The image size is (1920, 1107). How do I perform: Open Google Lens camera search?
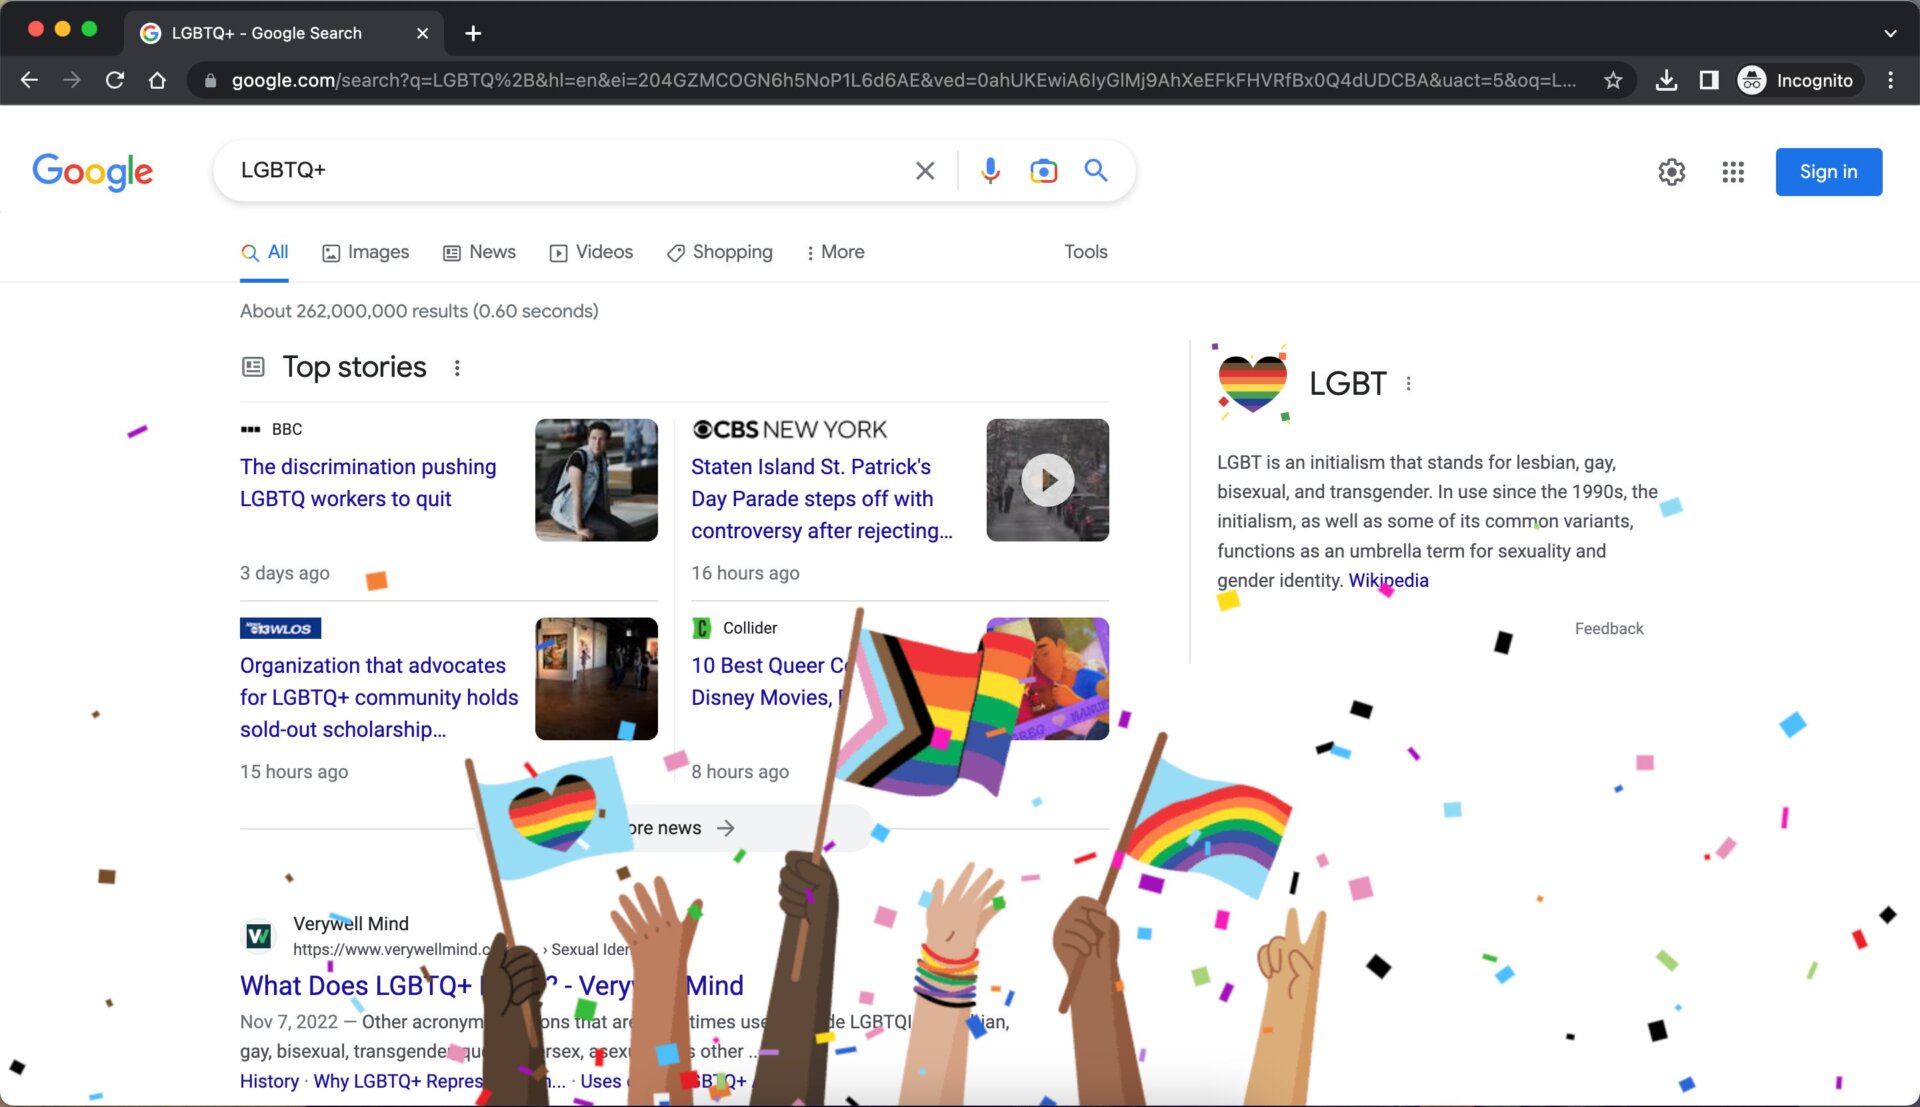point(1043,170)
